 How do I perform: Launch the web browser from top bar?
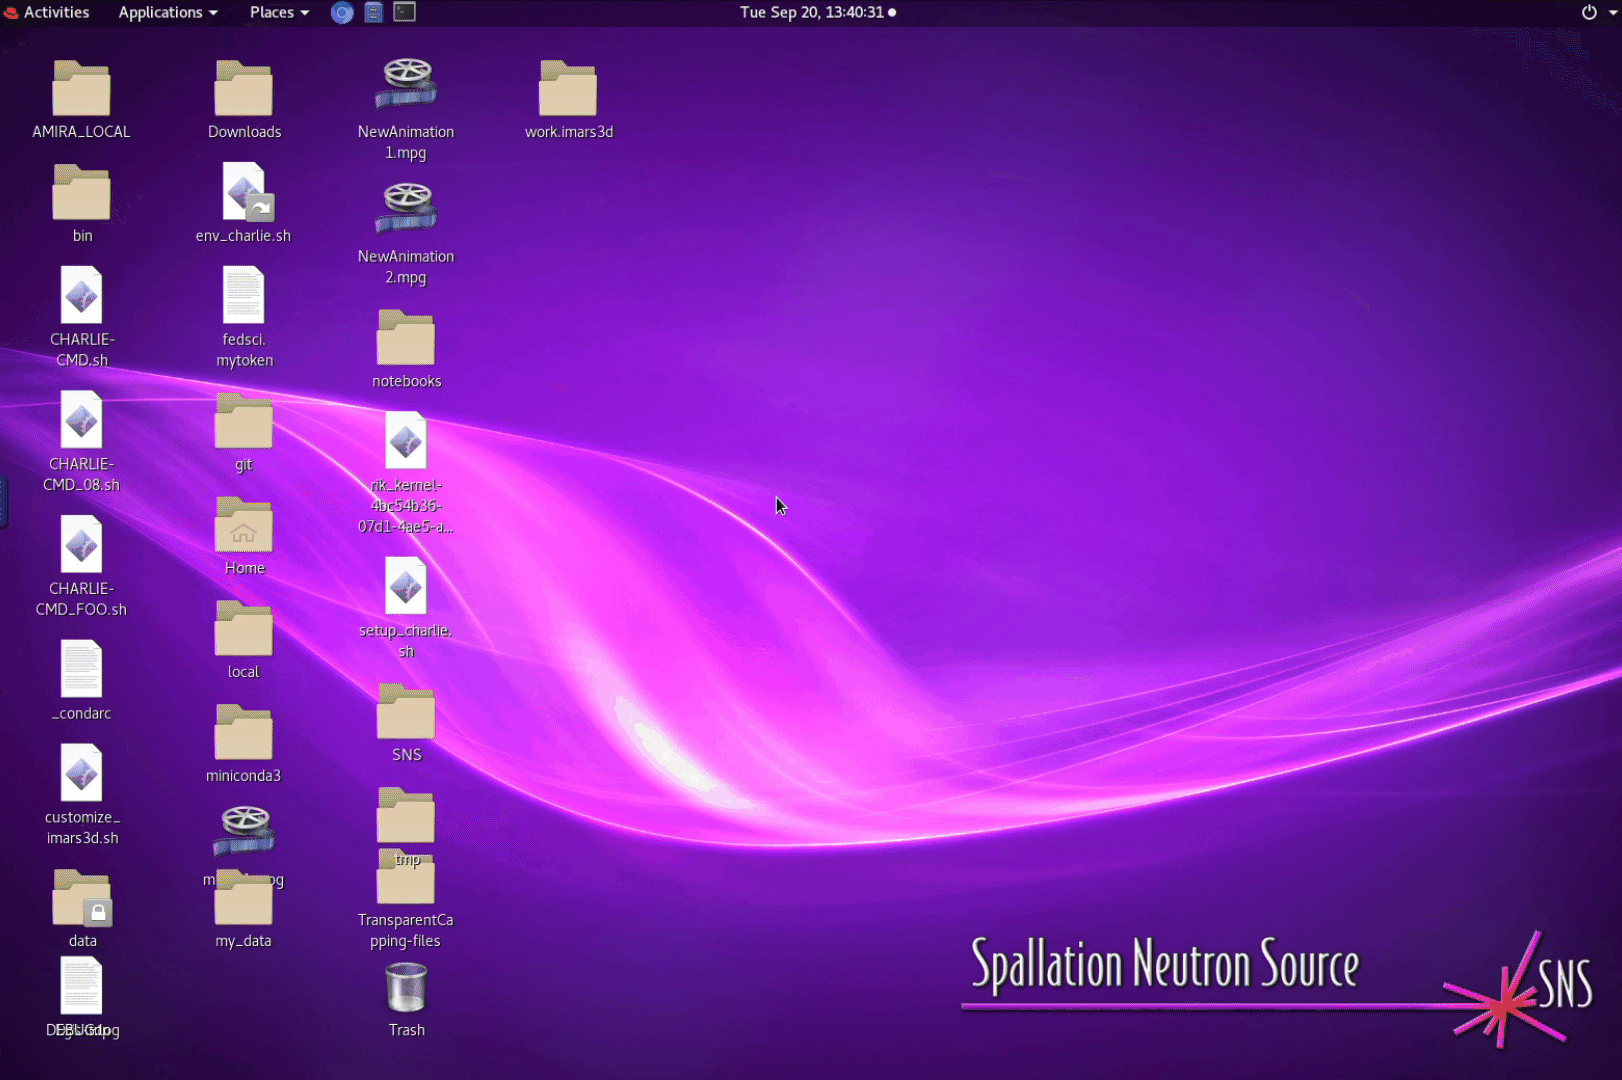[342, 13]
